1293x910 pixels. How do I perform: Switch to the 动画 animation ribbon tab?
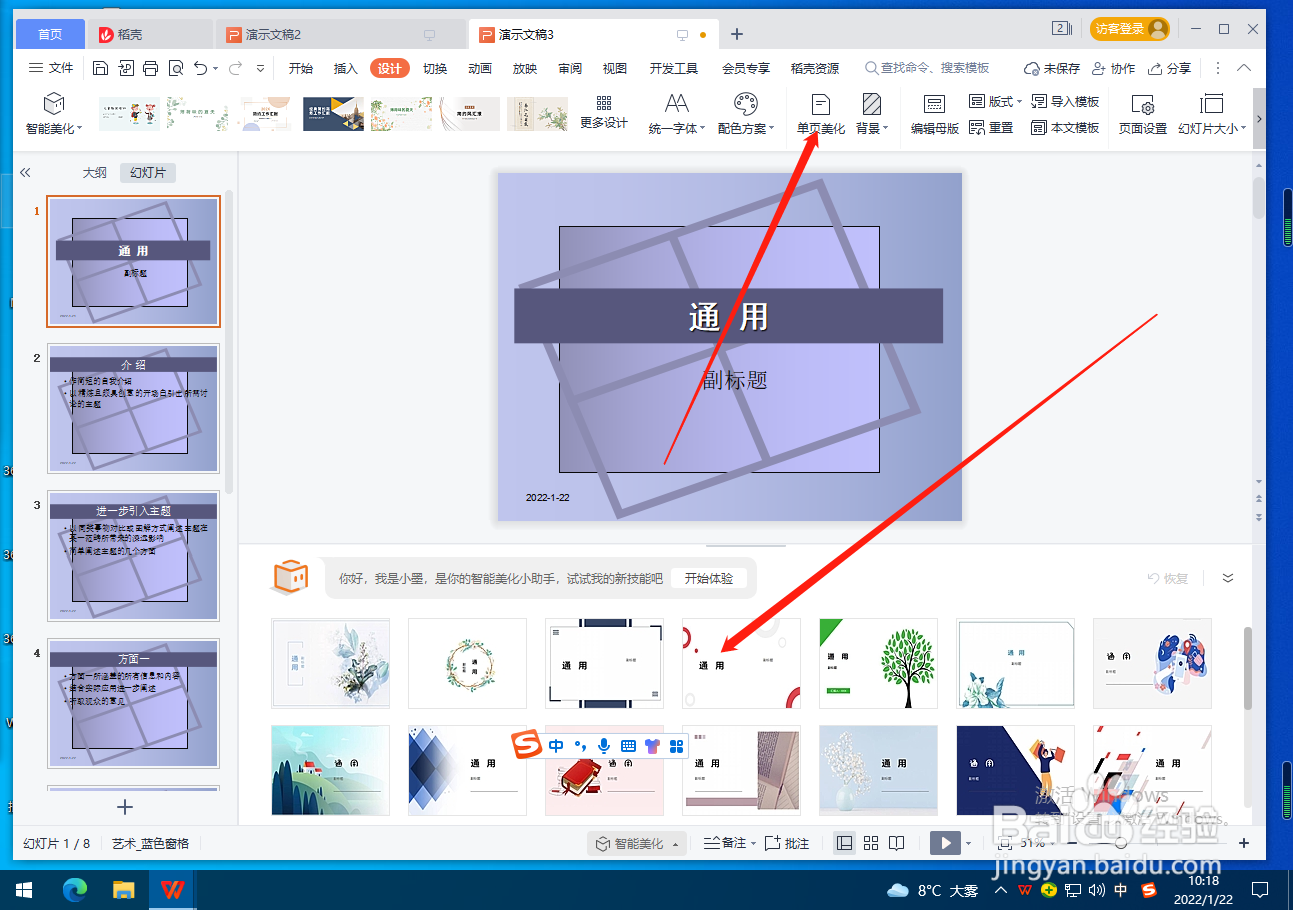click(x=479, y=68)
